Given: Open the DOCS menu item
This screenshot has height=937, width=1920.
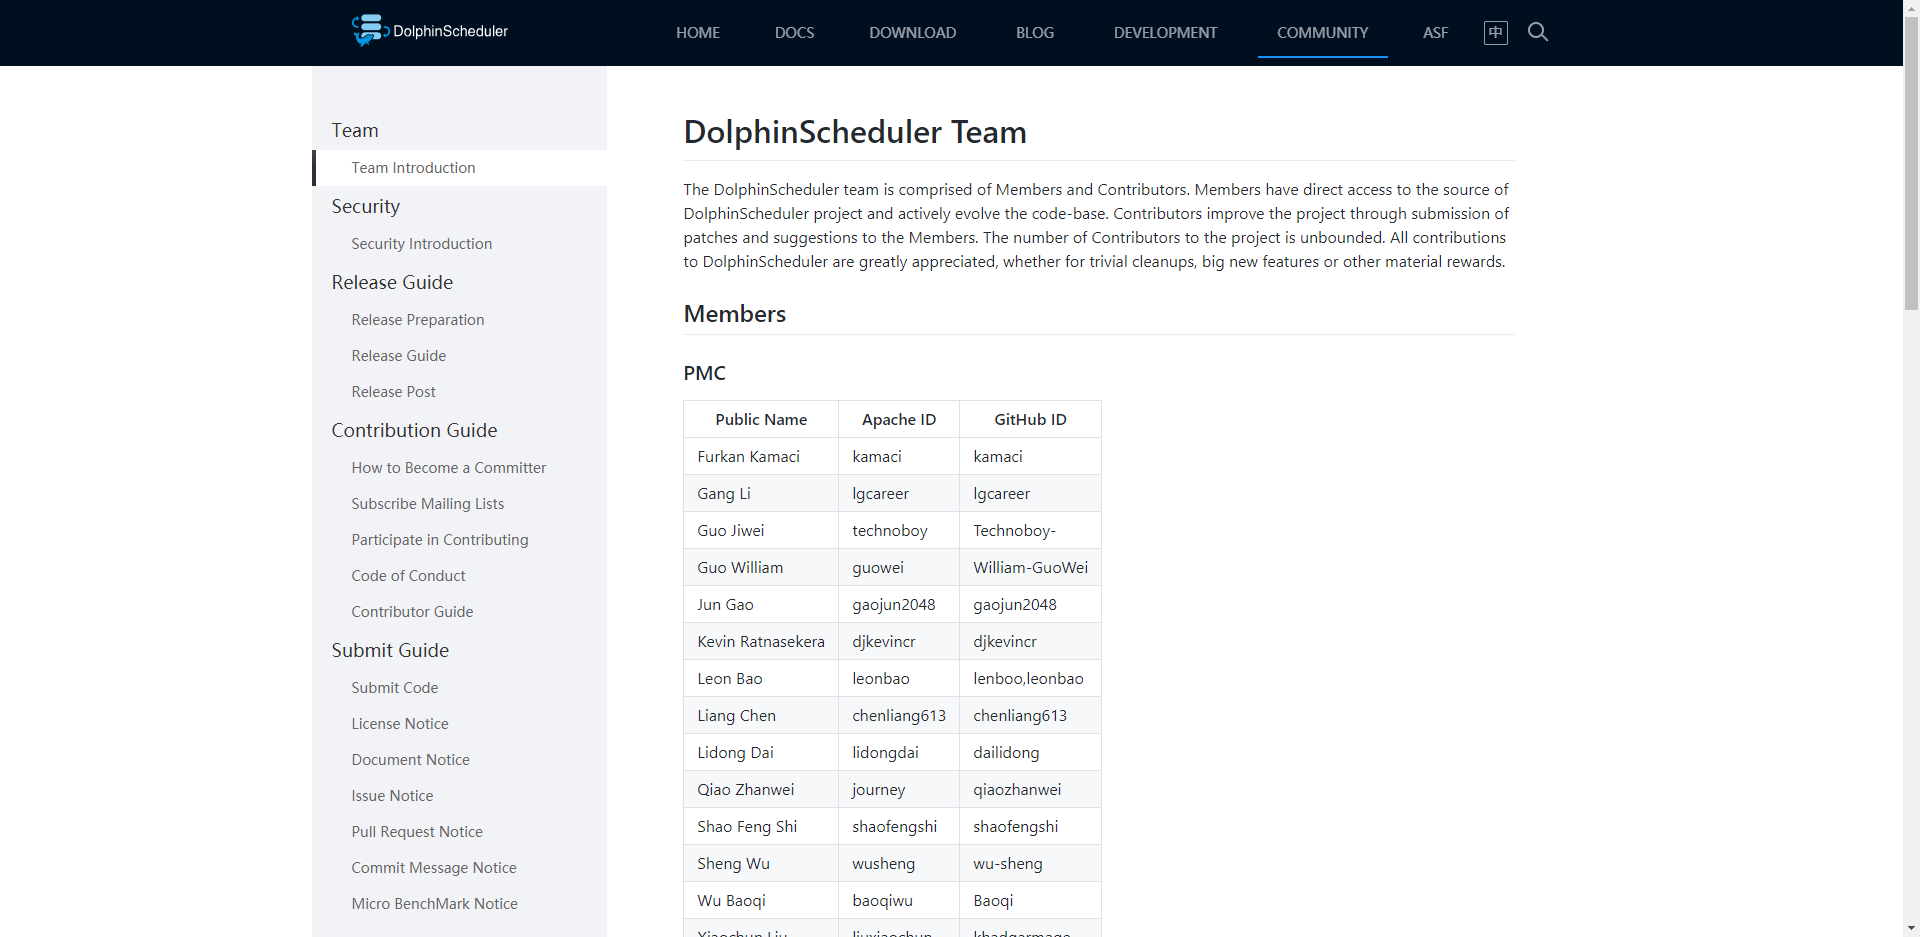Looking at the screenshot, I should [794, 33].
